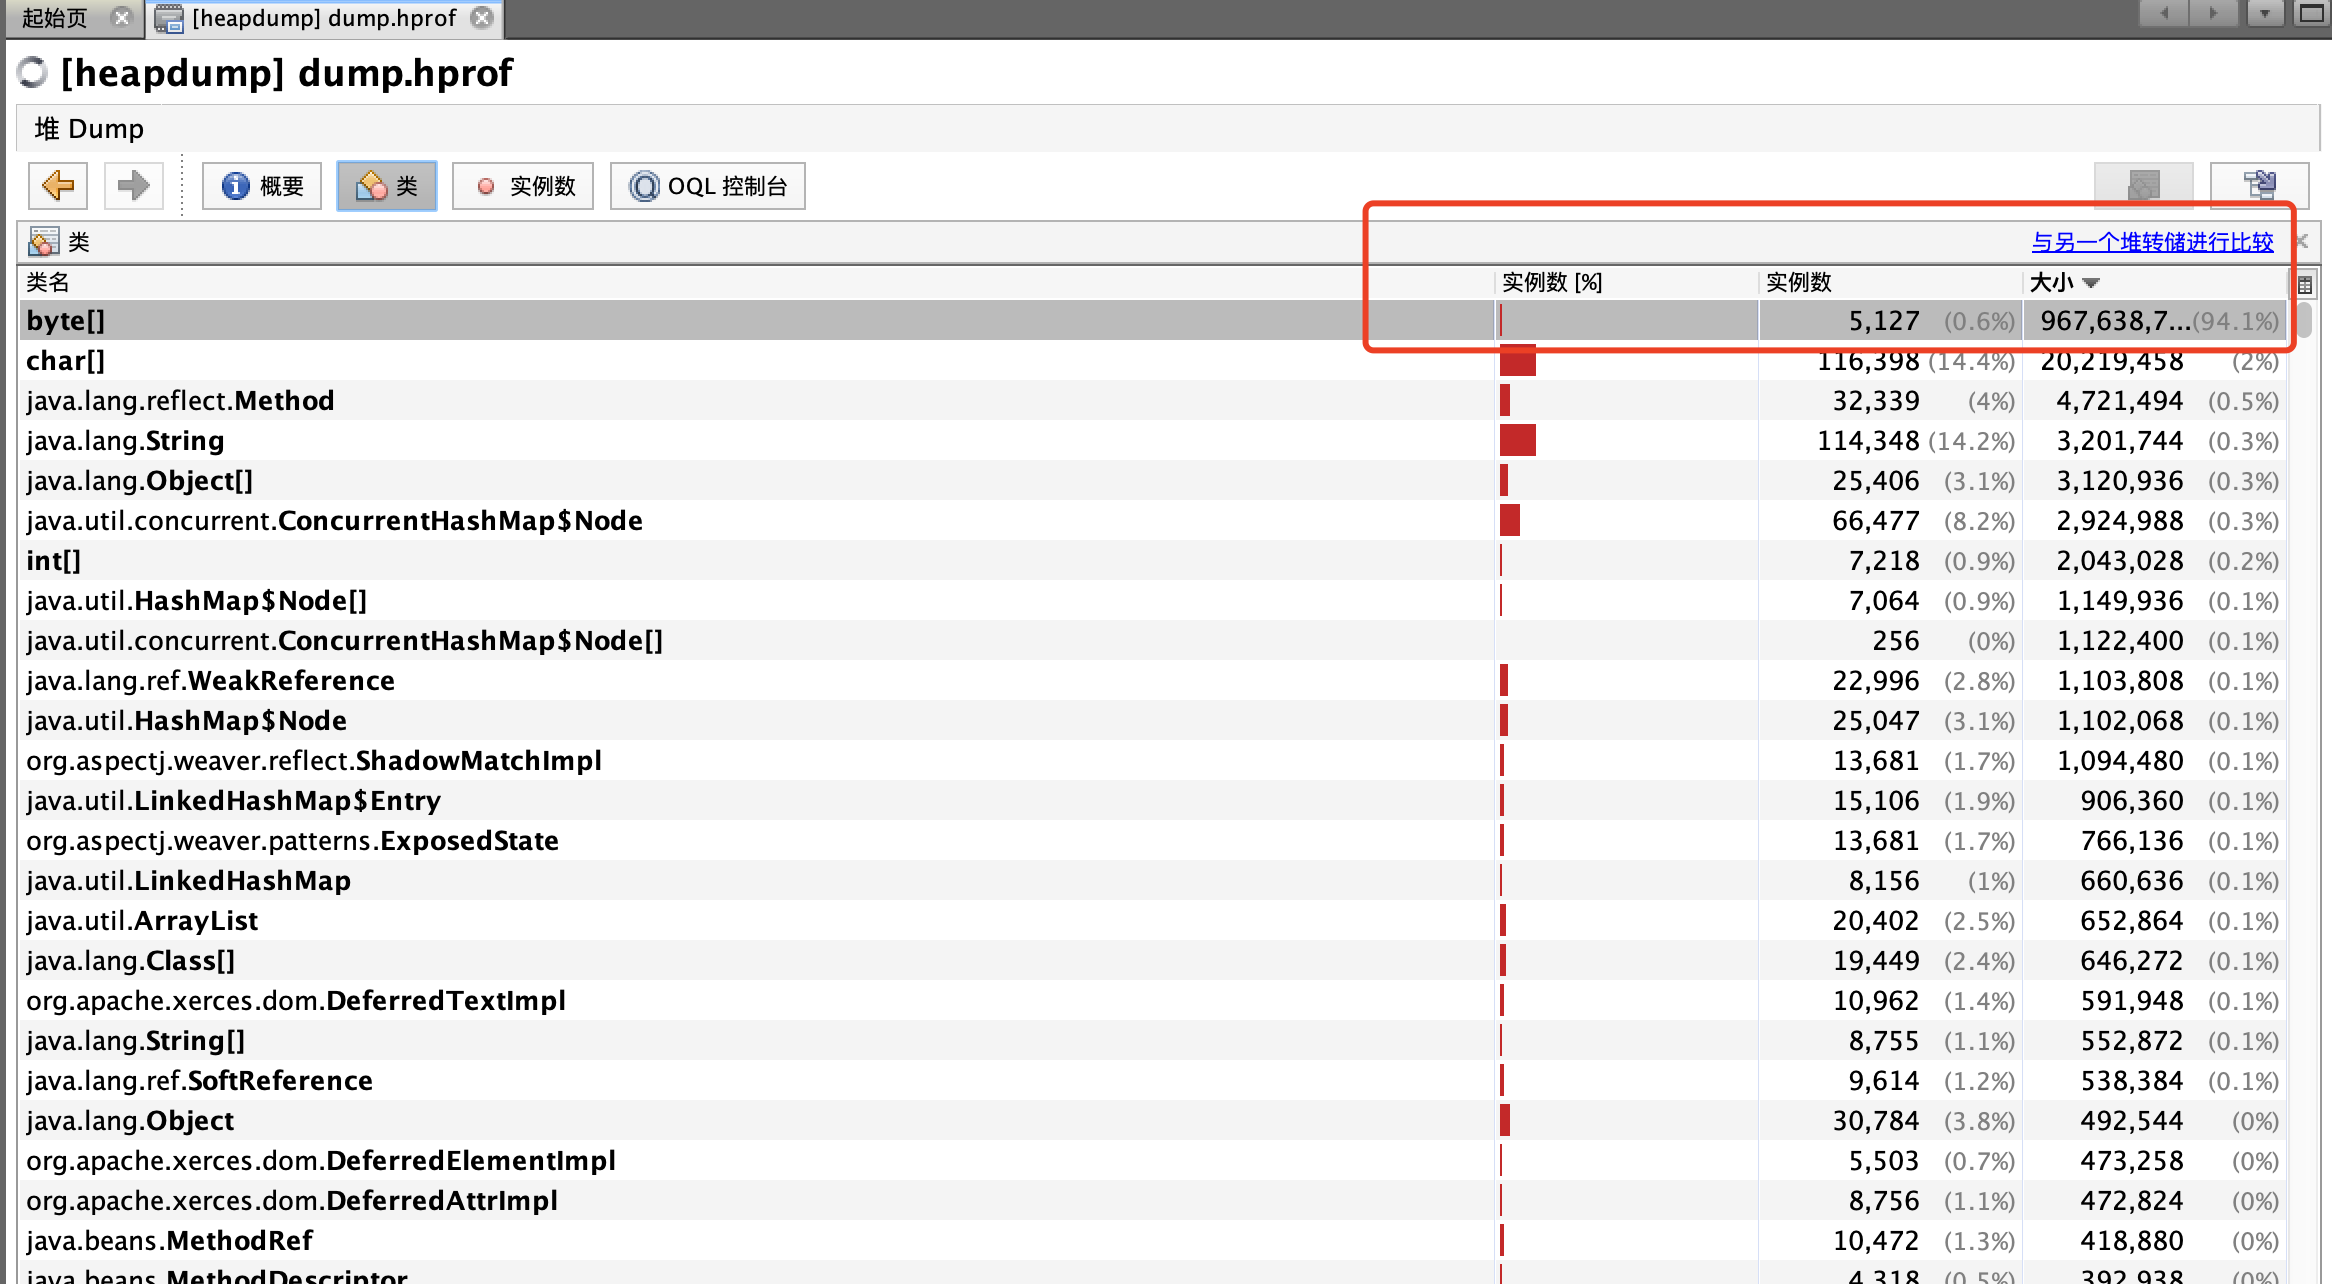This screenshot has width=2332, height=1284.
Task: Open the column chooser icon beside 大小 header
Action: pos(2304,284)
